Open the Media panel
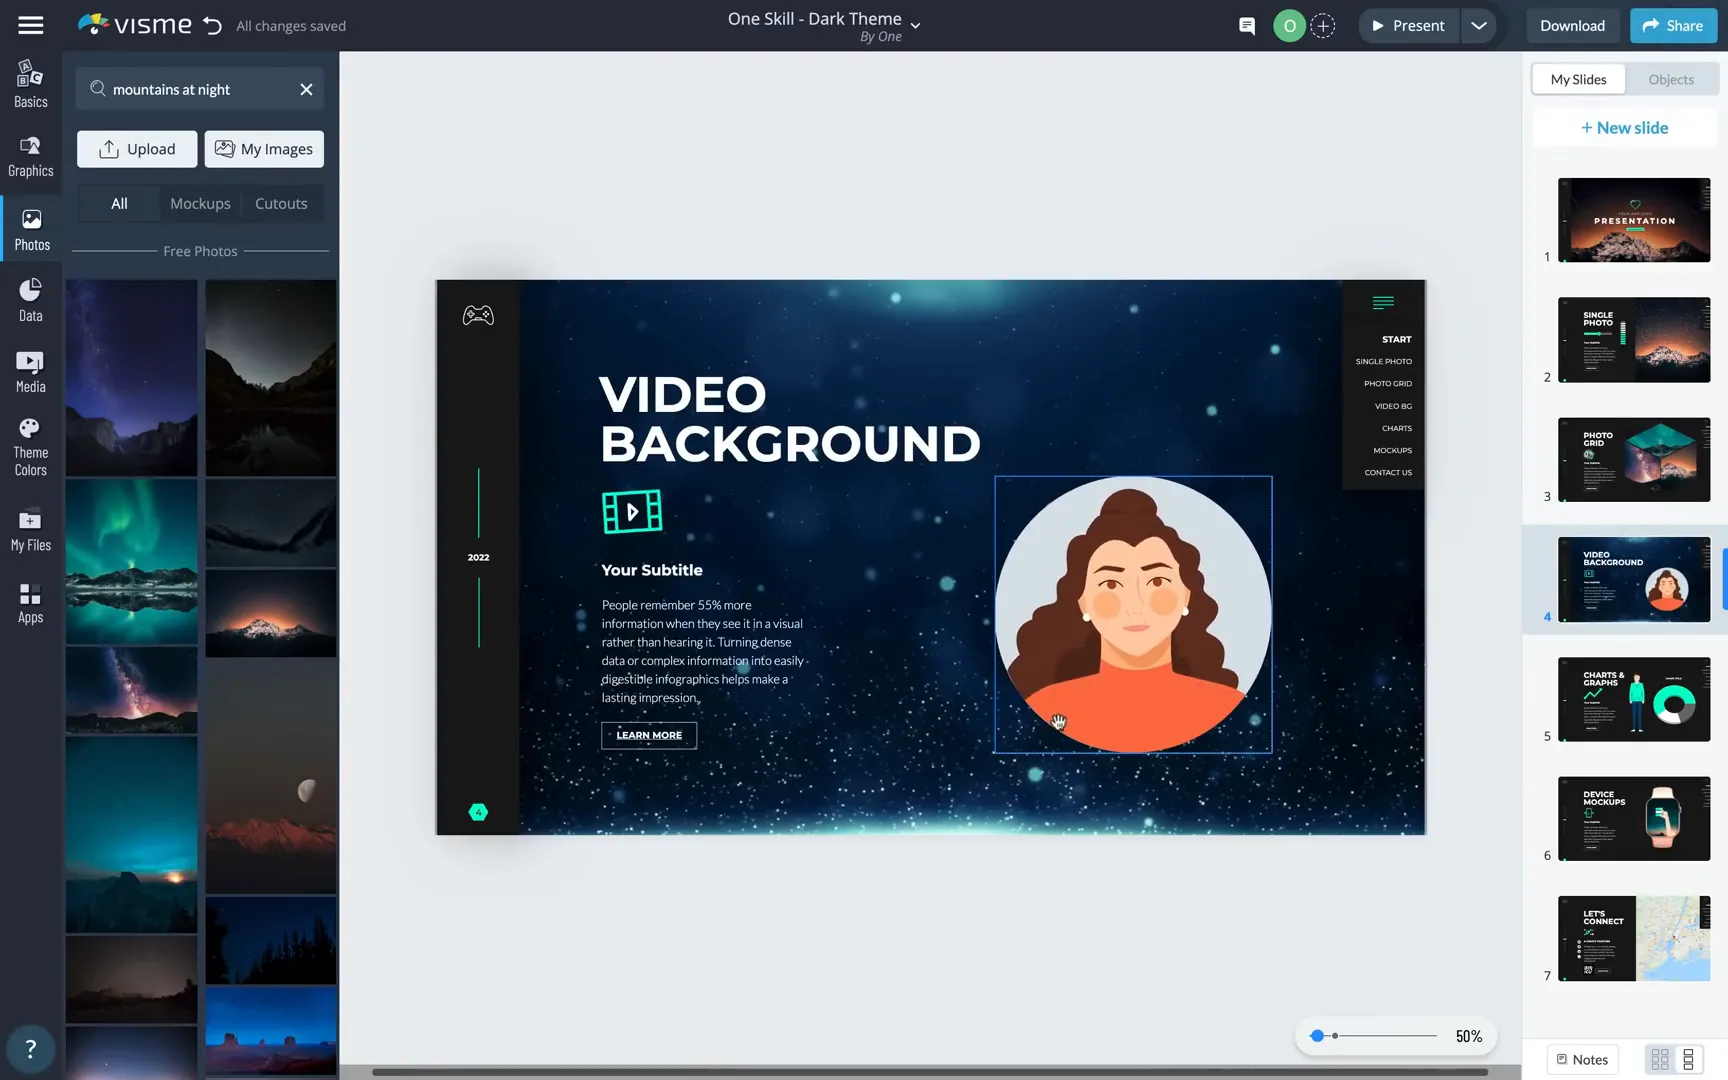Screen dimensions: 1728x1080 click(x=30, y=370)
